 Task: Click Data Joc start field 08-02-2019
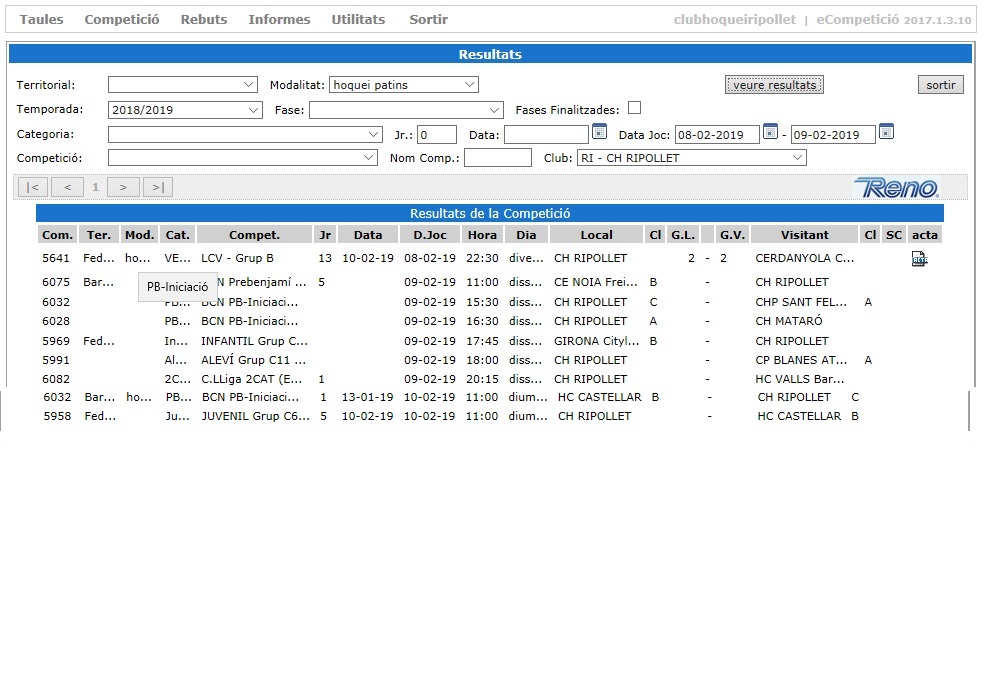coord(717,135)
